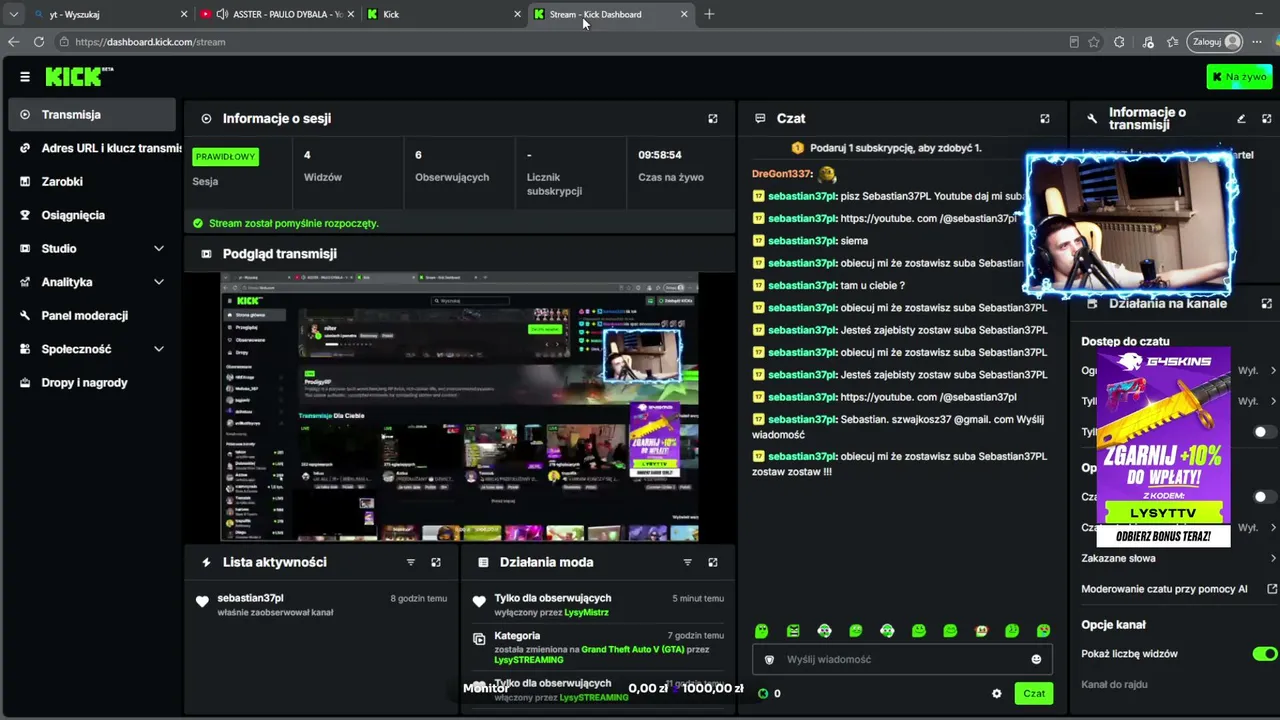1280x720 pixels.
Task: Click the shield icon in the message box
Action: [769, 660]
